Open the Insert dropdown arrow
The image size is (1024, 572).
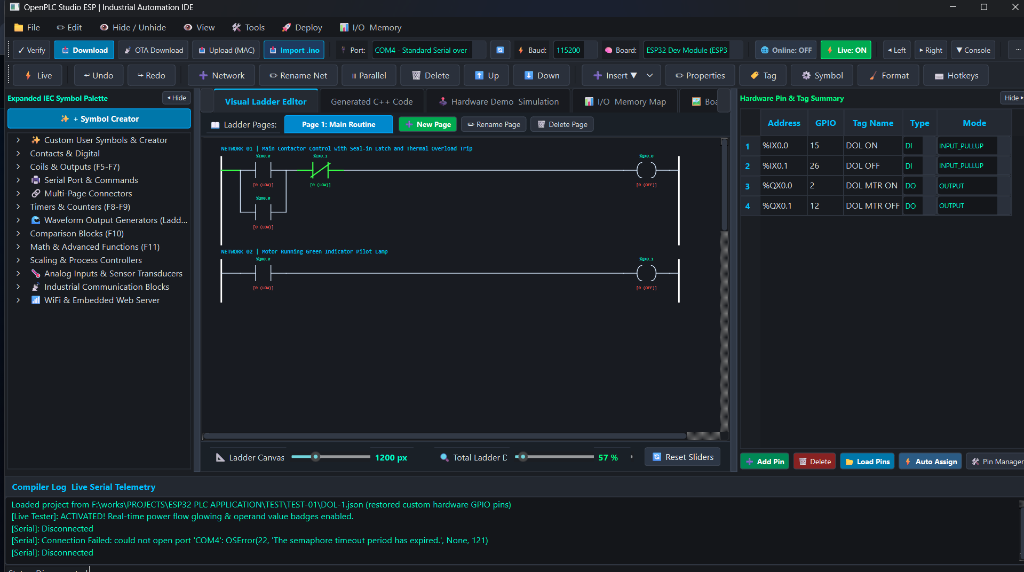(649, 76)
